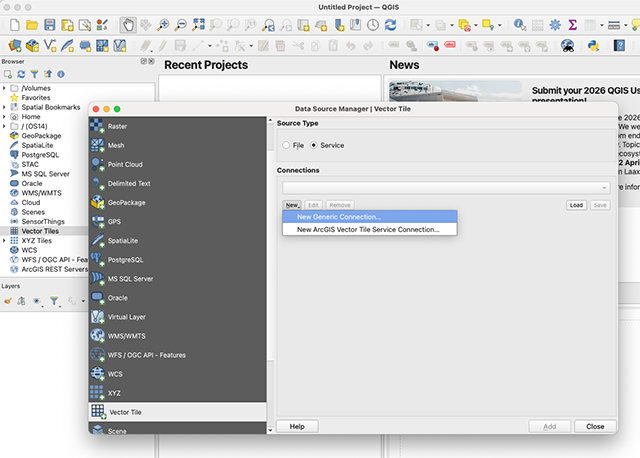640x458 pixels.
Task: Click the New GeoPackage Layer icon
Action: pyautogui.click(x=32, y=45)
